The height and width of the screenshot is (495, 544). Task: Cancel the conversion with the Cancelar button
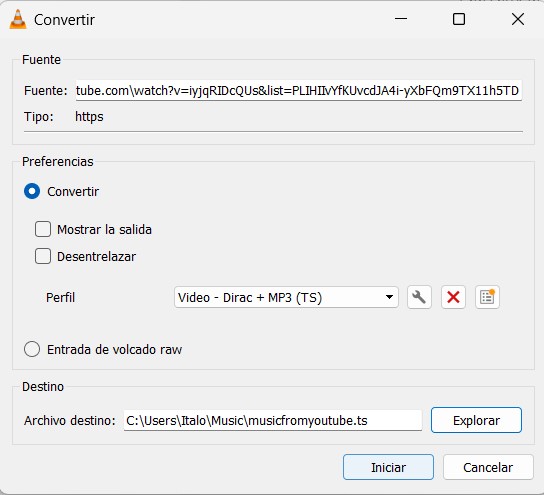click(x=488, y=467)
